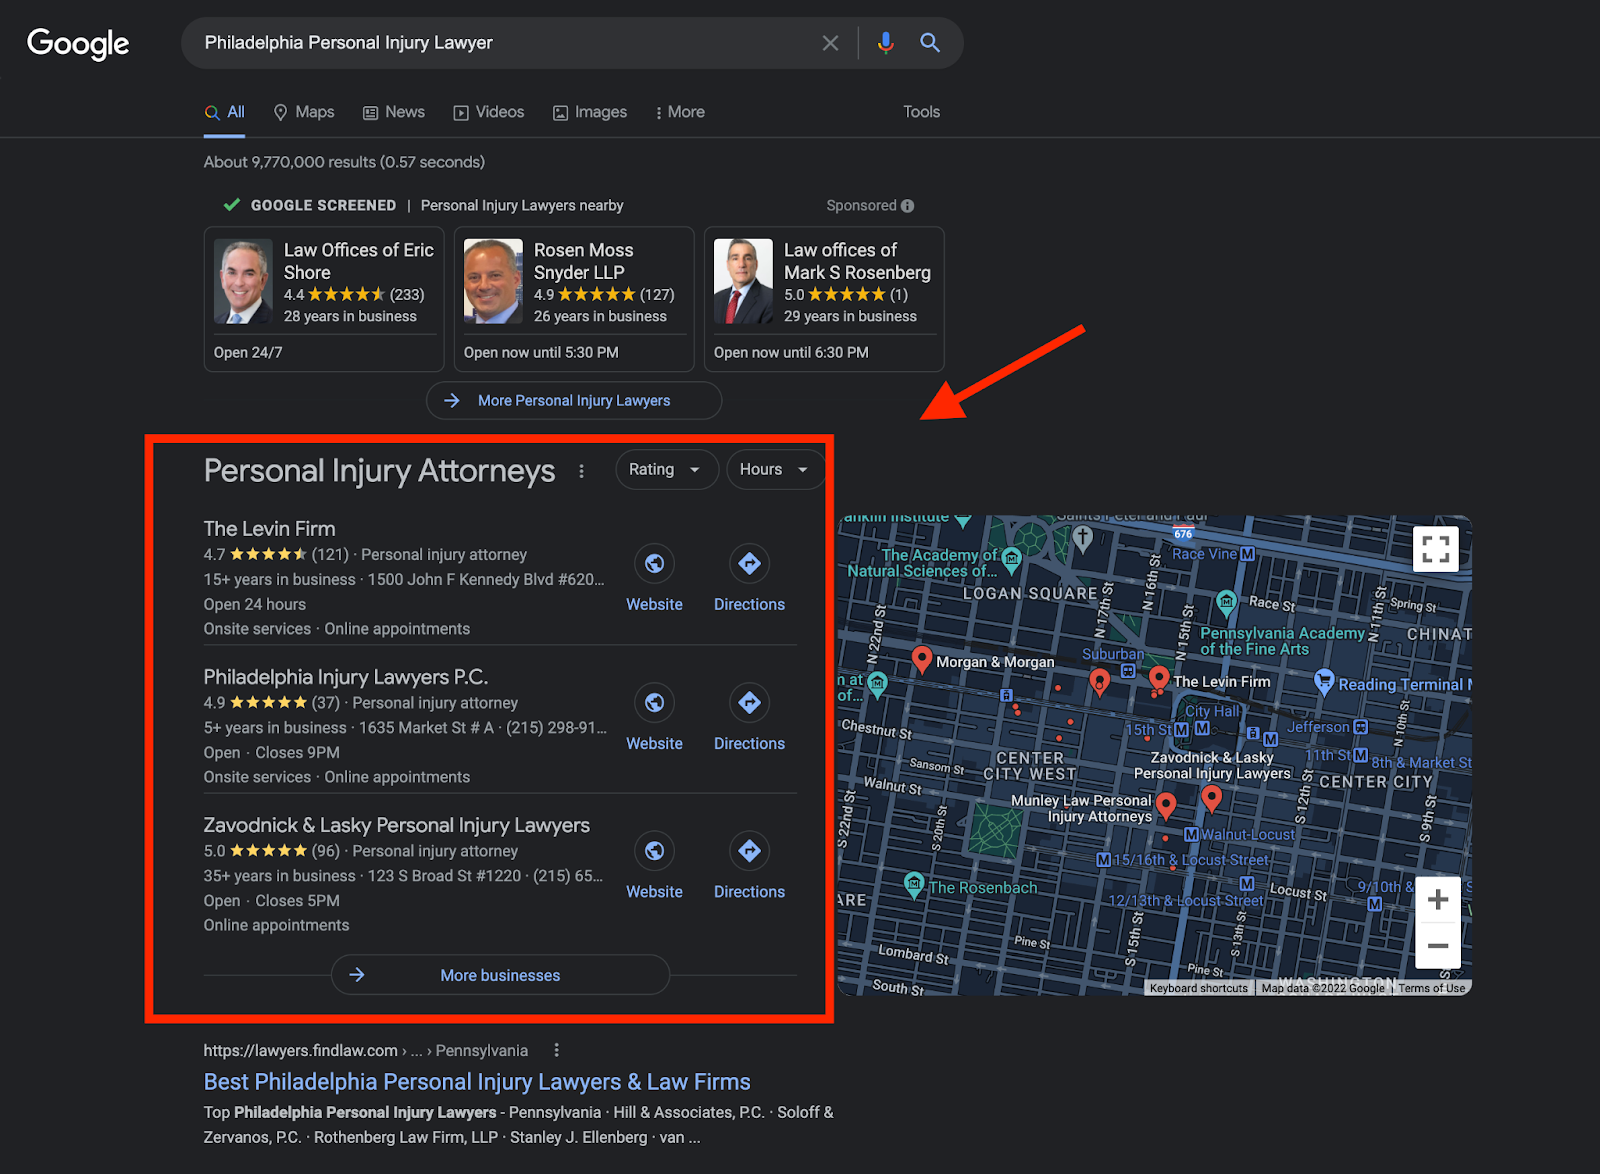Click The Rosenbach map marker
This screenshot has height=1174, width=1600.
tap(914, 885)
